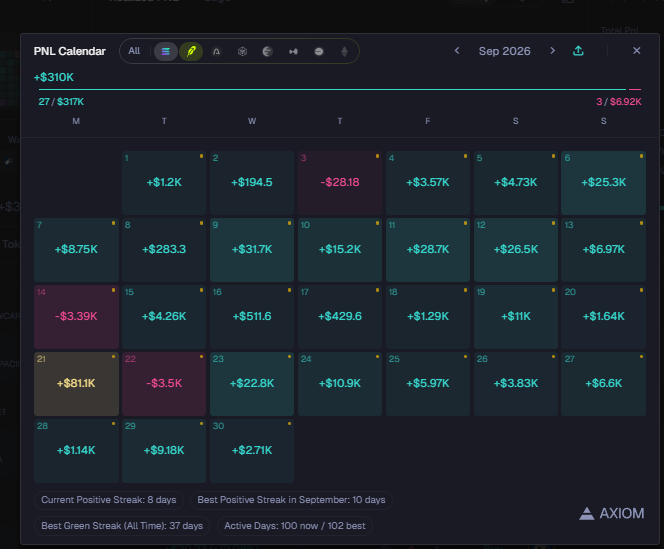Open day 15 cell showing +$4.26K
Screen dimensions: 664x549
[164, 317]
